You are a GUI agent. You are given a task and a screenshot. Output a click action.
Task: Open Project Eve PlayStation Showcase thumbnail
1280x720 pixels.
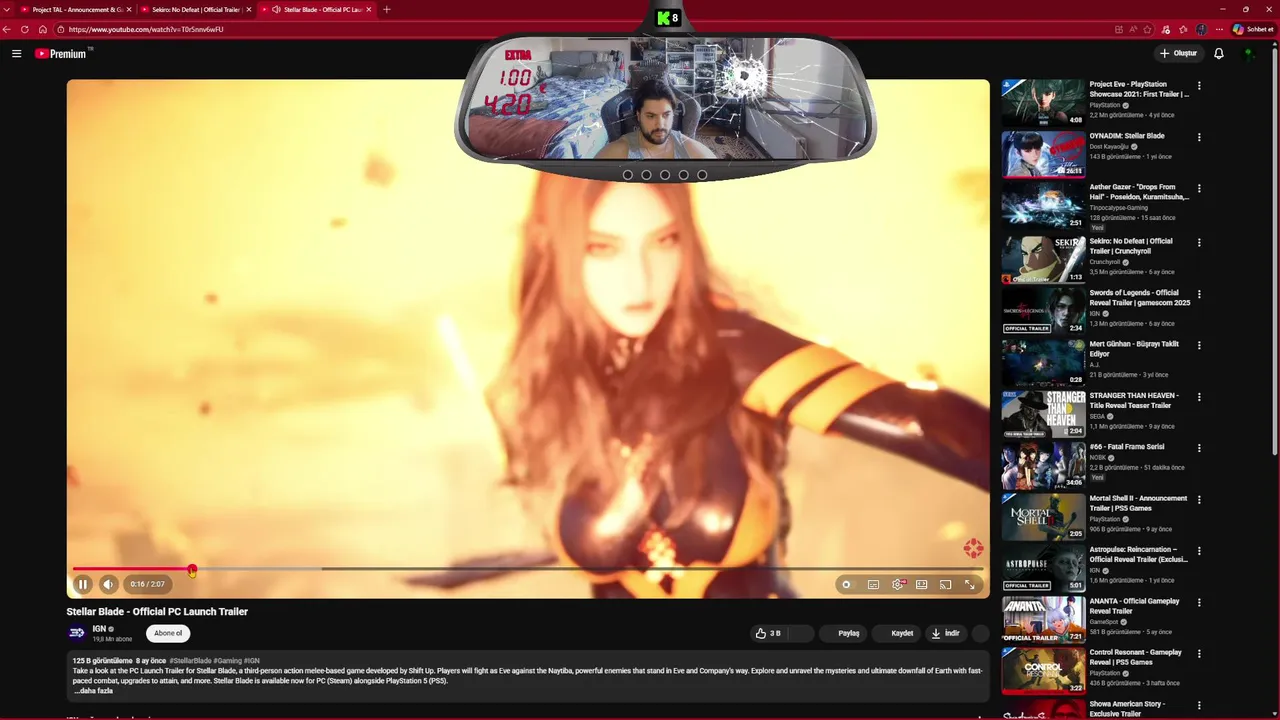coord(1043,102)
